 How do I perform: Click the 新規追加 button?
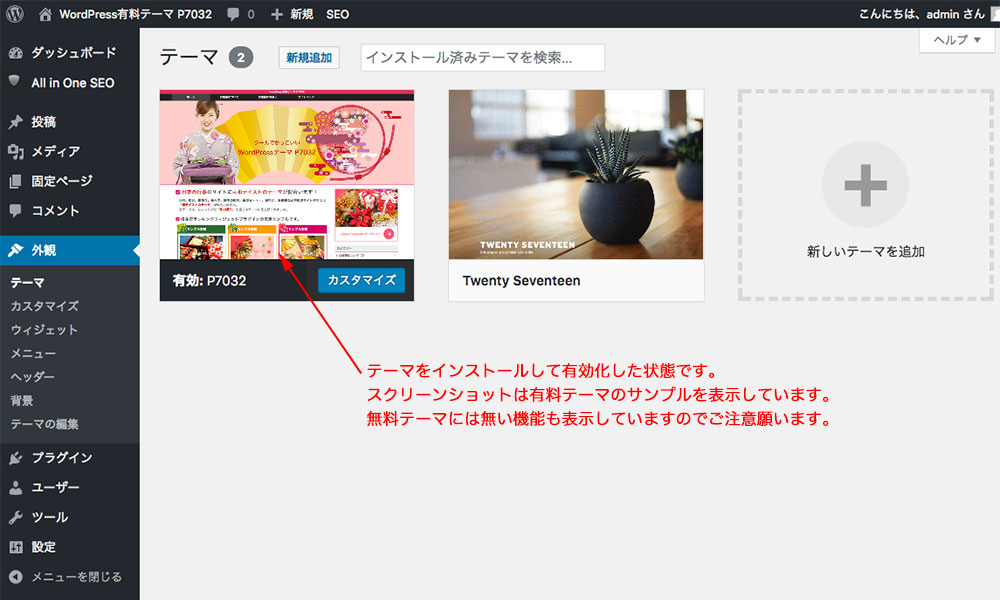tap(309, 57)
